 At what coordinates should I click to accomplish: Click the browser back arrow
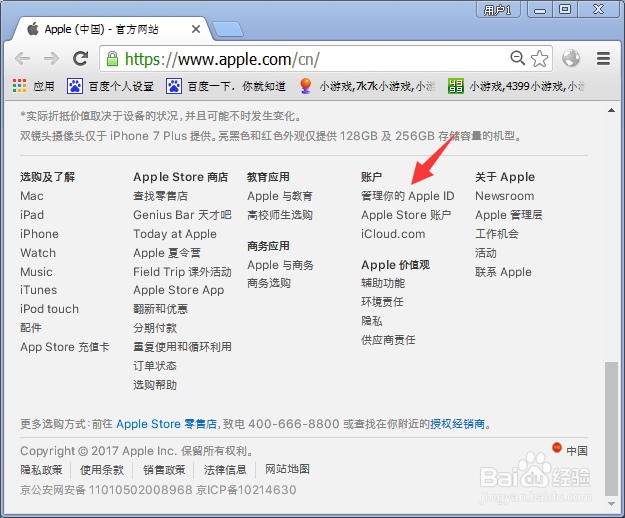(22, 59)
